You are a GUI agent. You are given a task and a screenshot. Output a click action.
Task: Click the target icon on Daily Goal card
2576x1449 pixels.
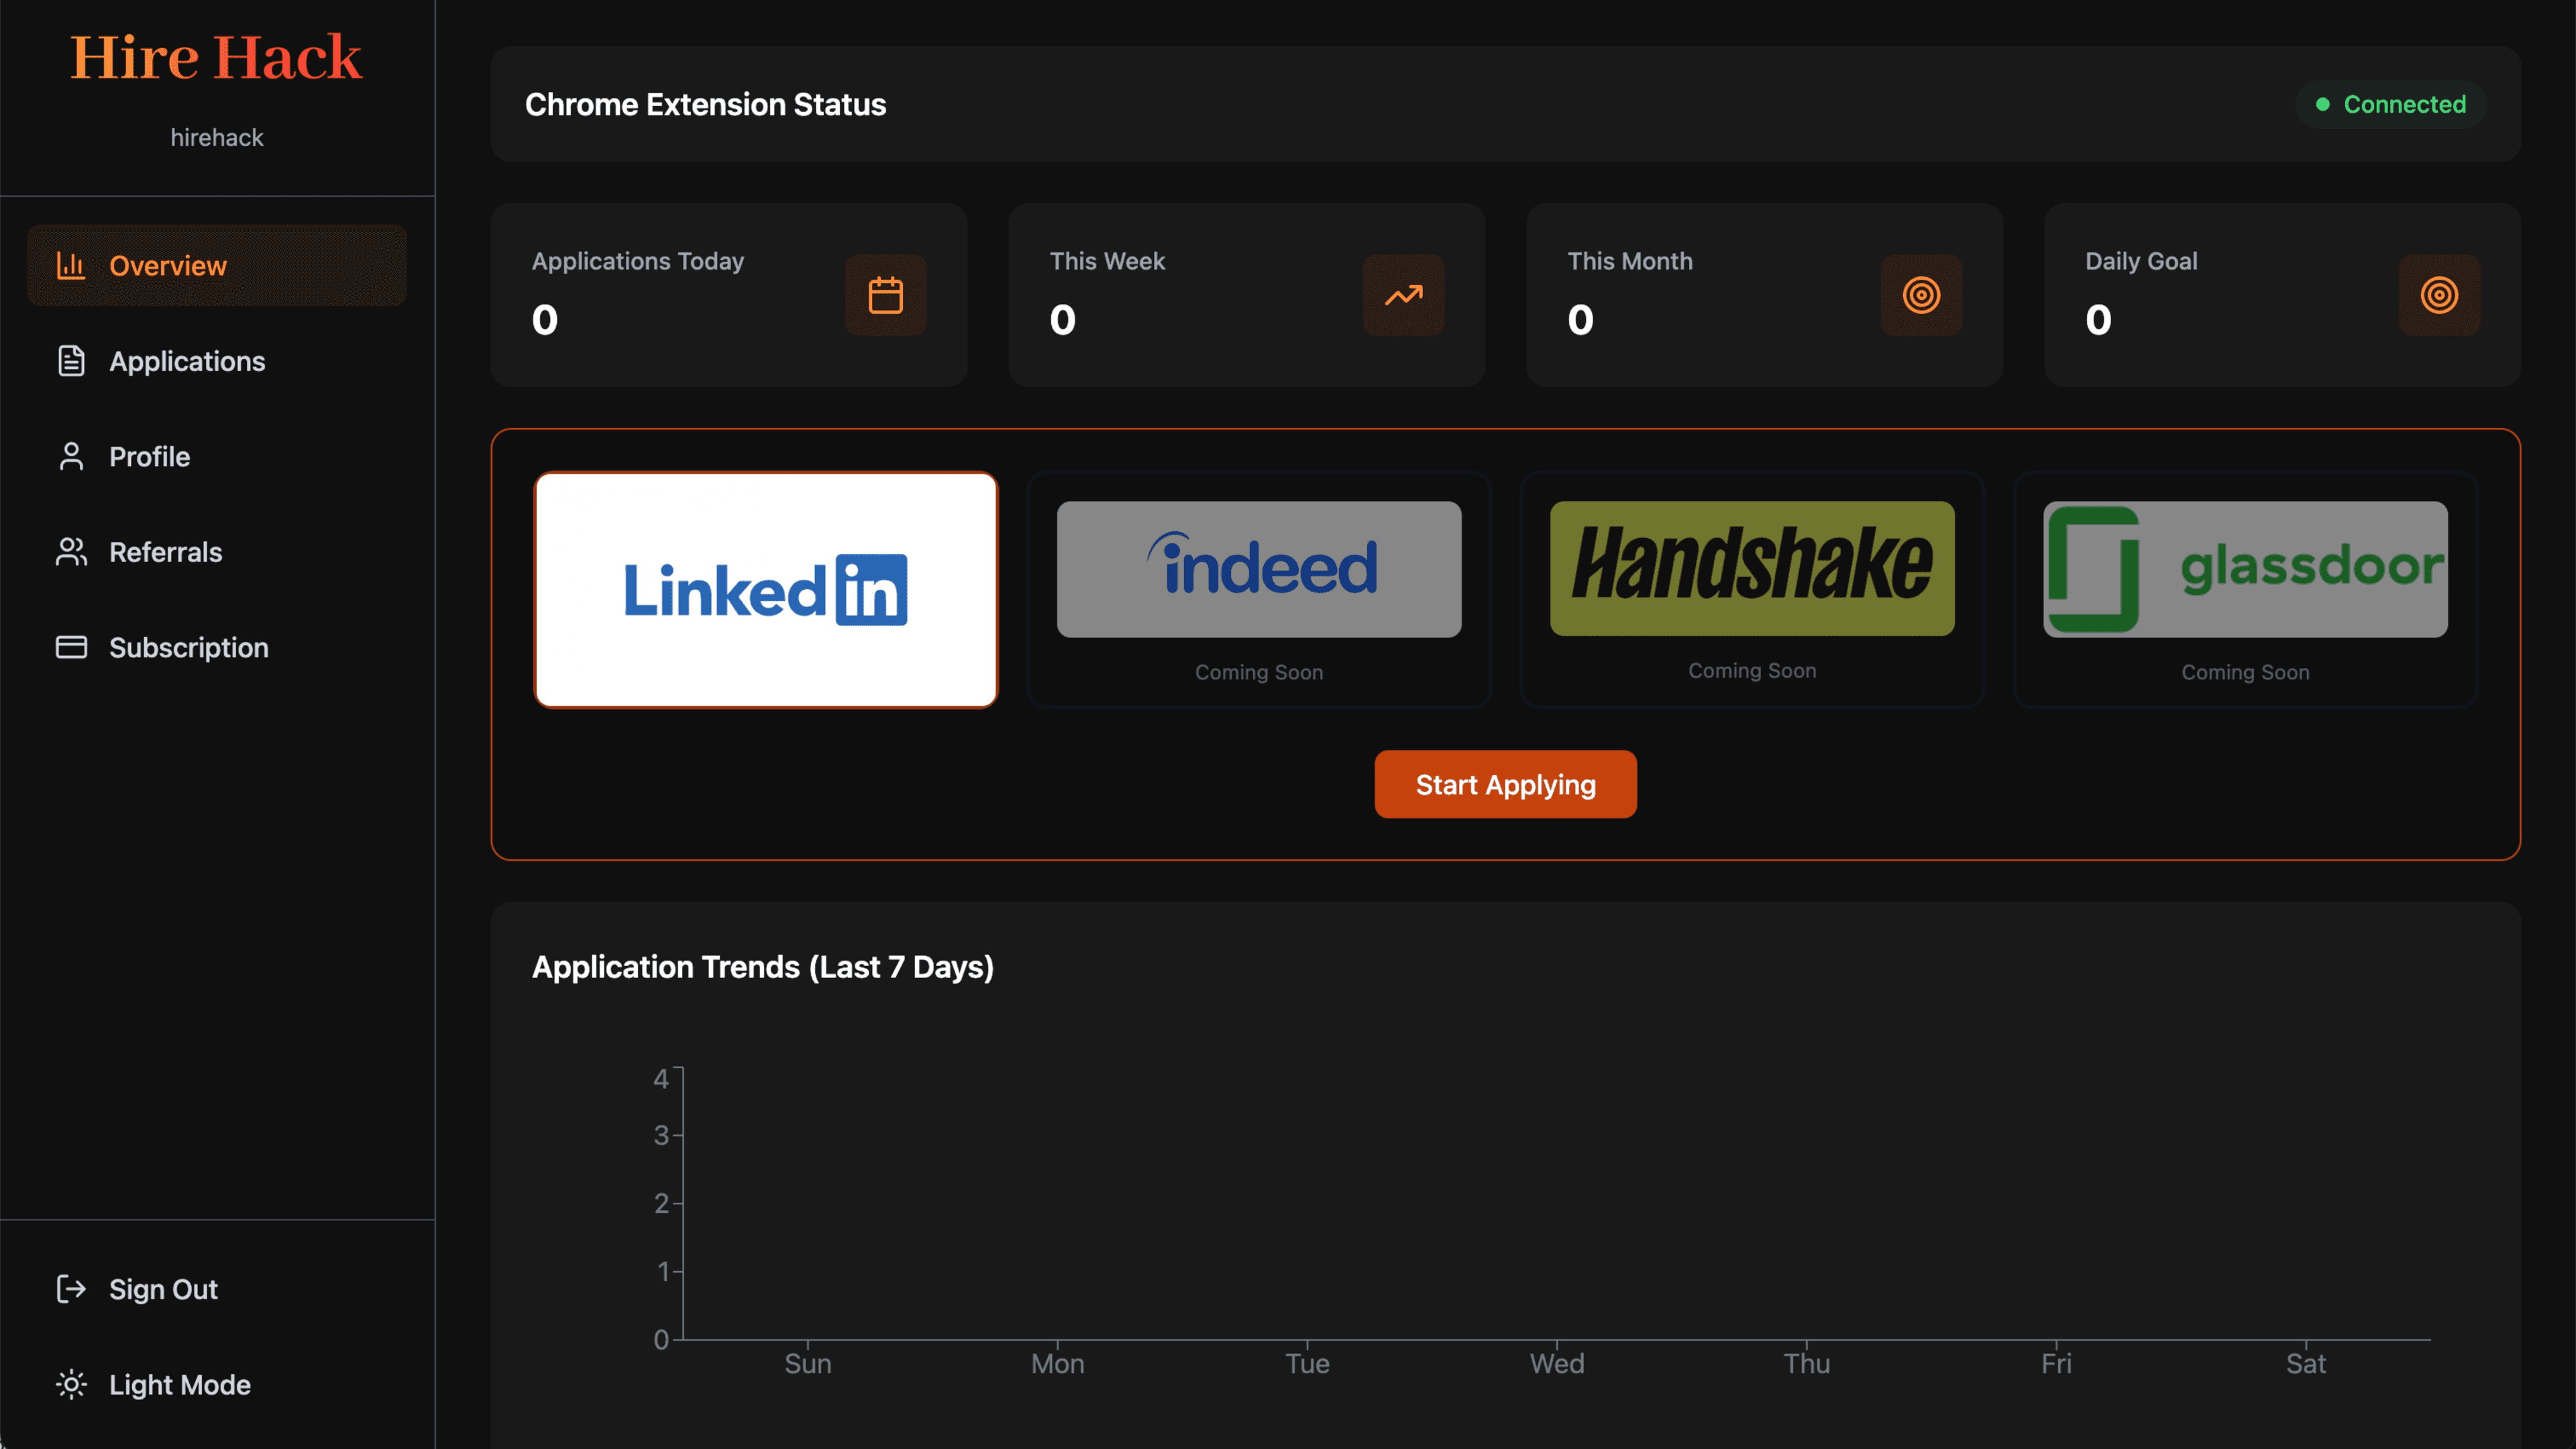pos(2439,295)
